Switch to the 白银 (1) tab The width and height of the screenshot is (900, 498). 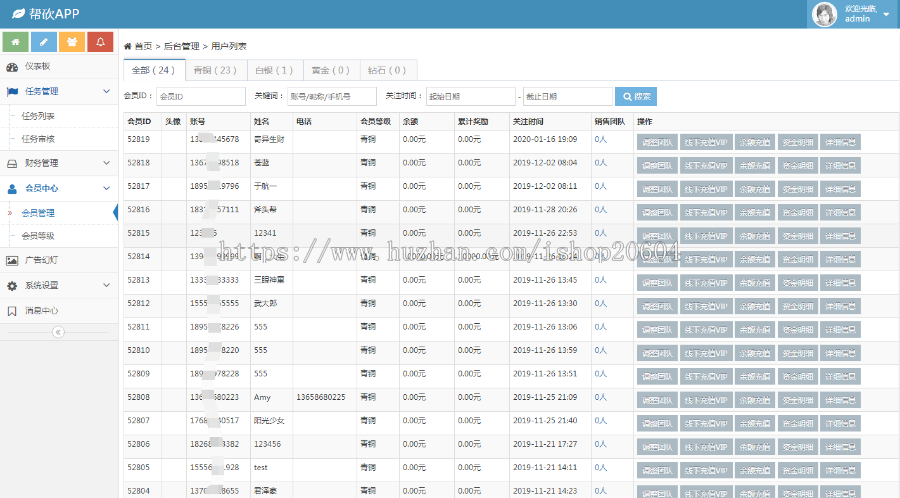point(274,70)
